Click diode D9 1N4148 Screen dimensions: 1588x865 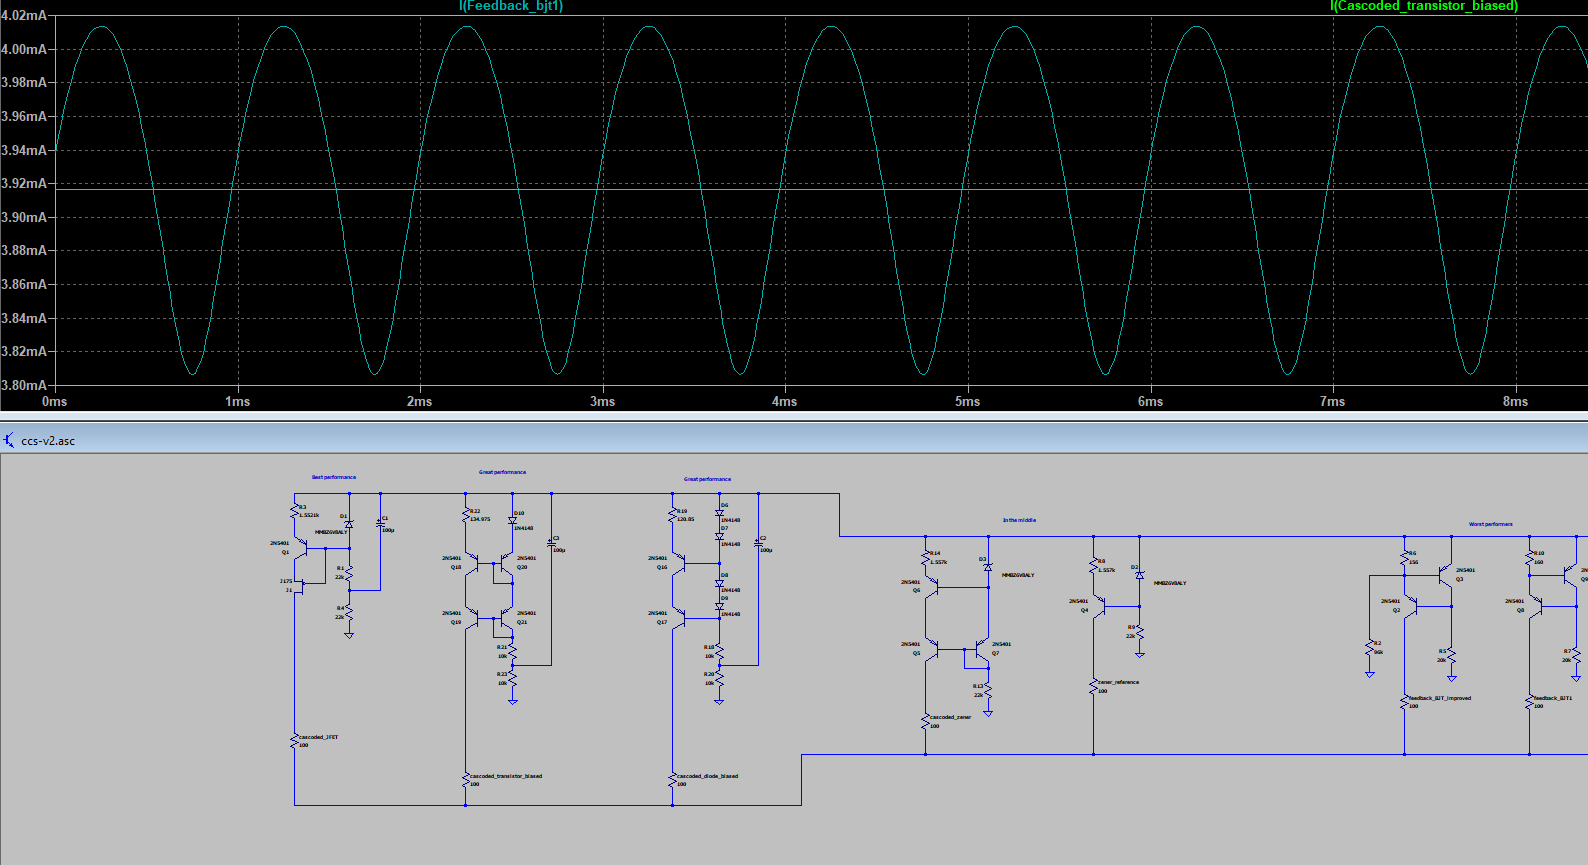click(x=719, y=606)
